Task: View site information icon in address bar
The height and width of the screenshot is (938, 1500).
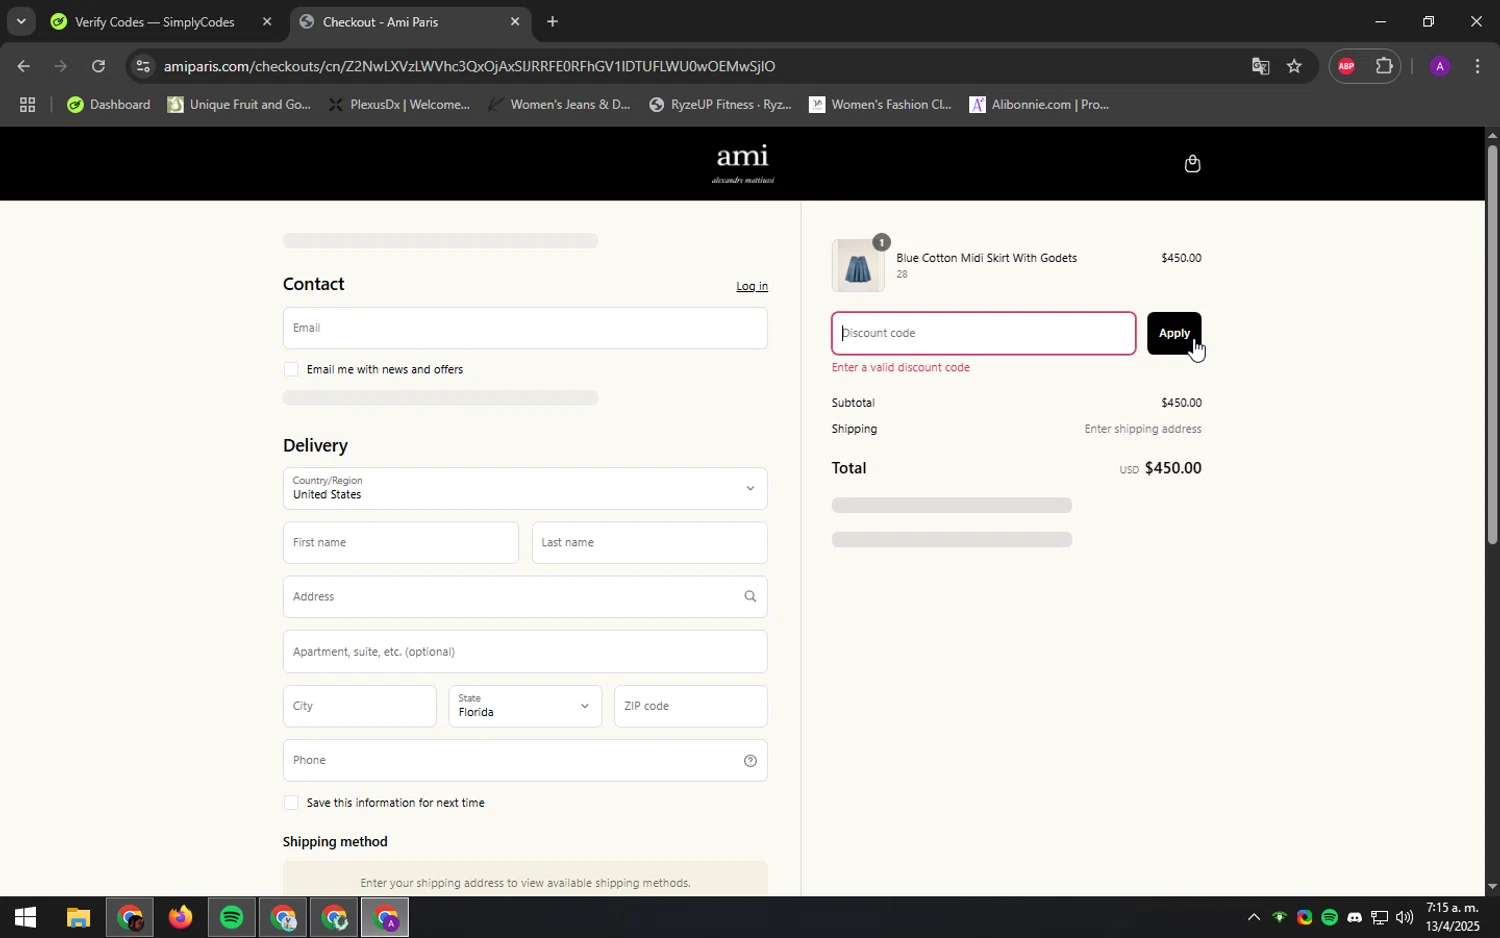Action: pyautogui.click(x=143, y=66)
